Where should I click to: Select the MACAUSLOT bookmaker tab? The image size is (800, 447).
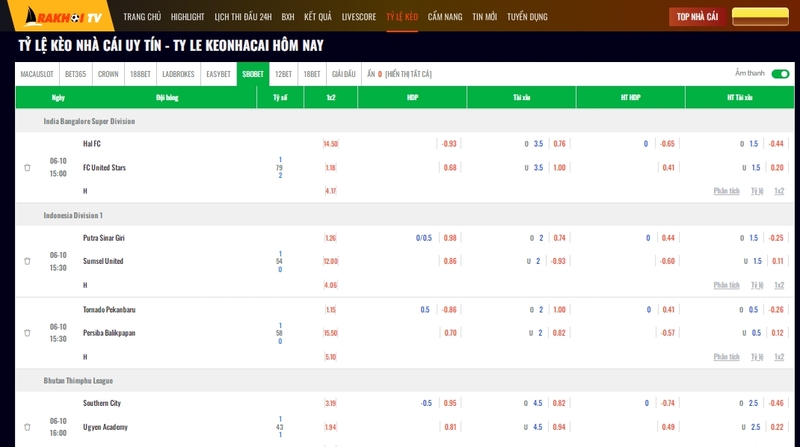pyautogui.click(x=38, y=74)
